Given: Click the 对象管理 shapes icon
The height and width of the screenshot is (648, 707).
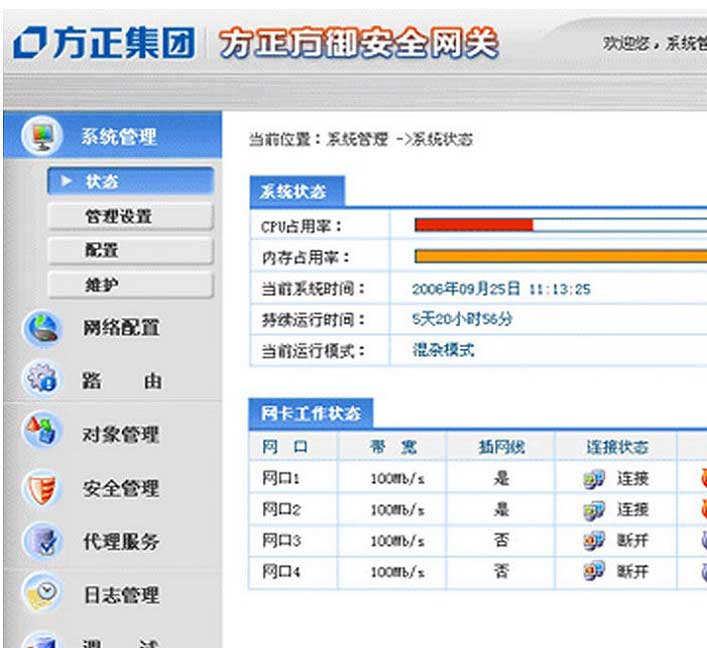Looking at the screenshot, I should [x=42, y=434].
